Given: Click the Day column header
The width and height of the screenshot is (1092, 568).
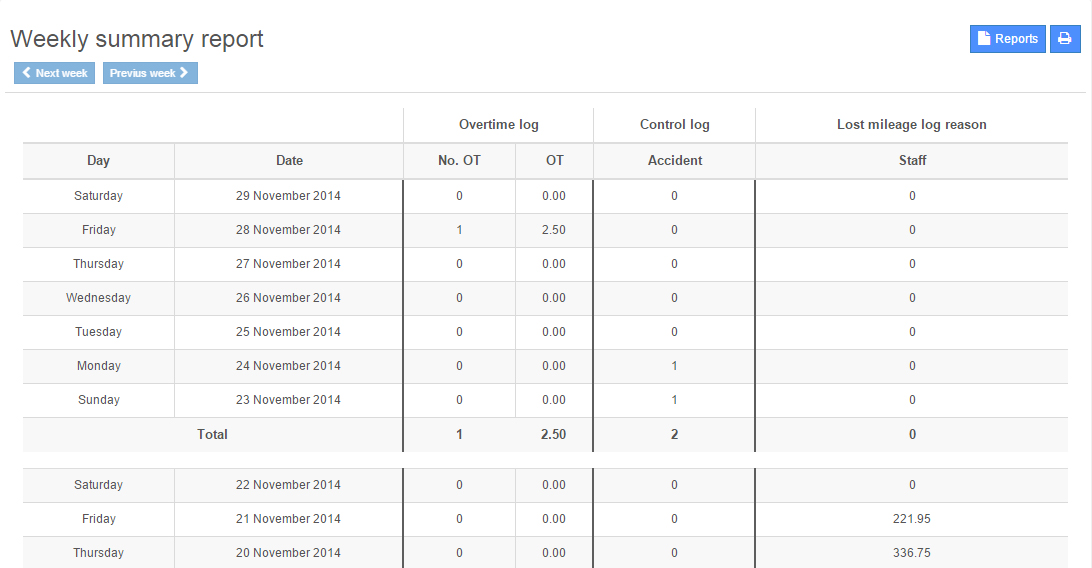Looking at the screenshot, I should [98, 160].
